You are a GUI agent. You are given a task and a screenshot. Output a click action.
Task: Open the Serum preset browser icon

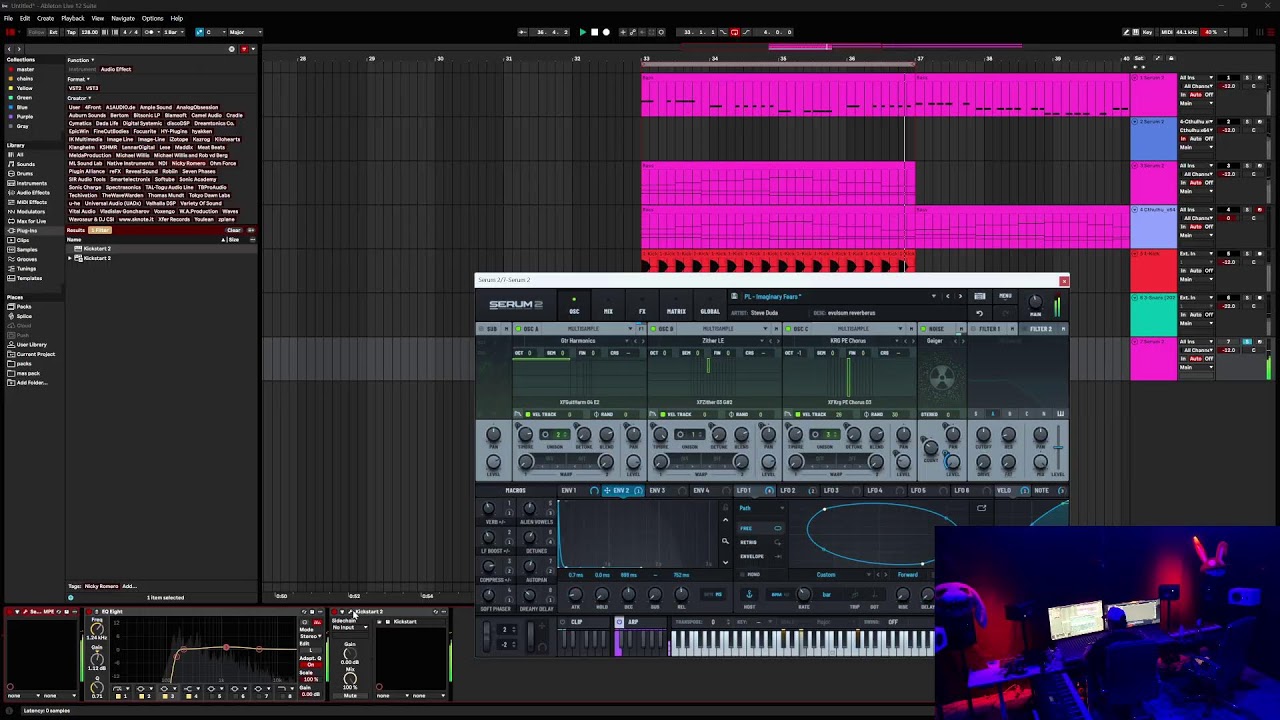(x=980, y=296)
